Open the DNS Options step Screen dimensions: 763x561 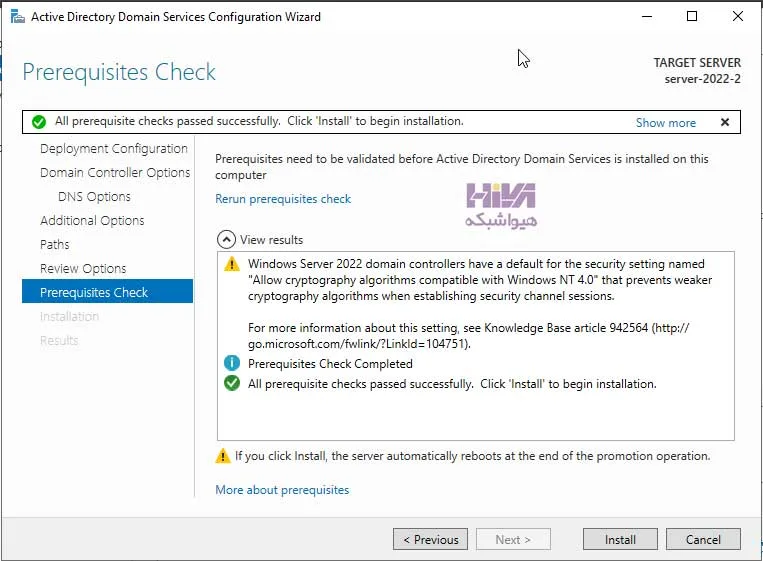tap(94, 197)
